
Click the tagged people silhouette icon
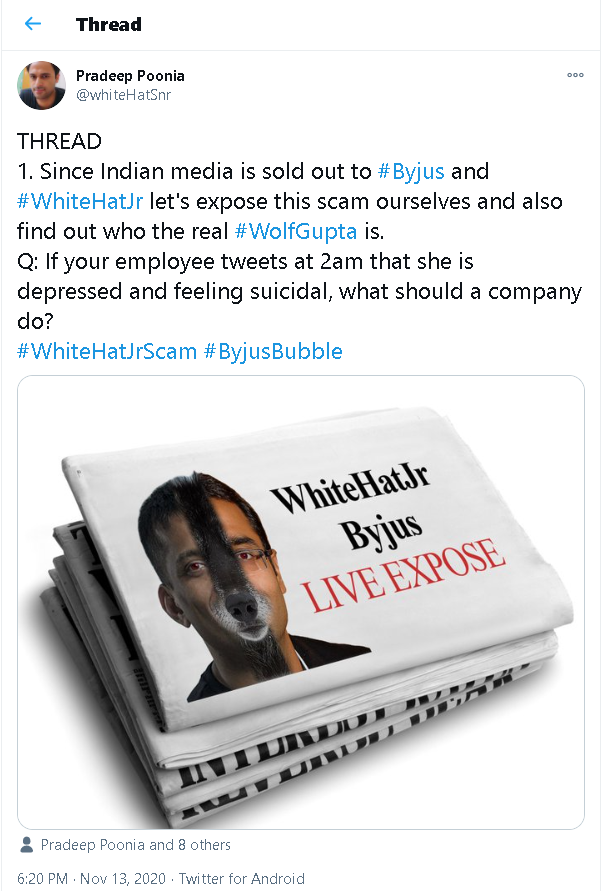click(26, 844)
